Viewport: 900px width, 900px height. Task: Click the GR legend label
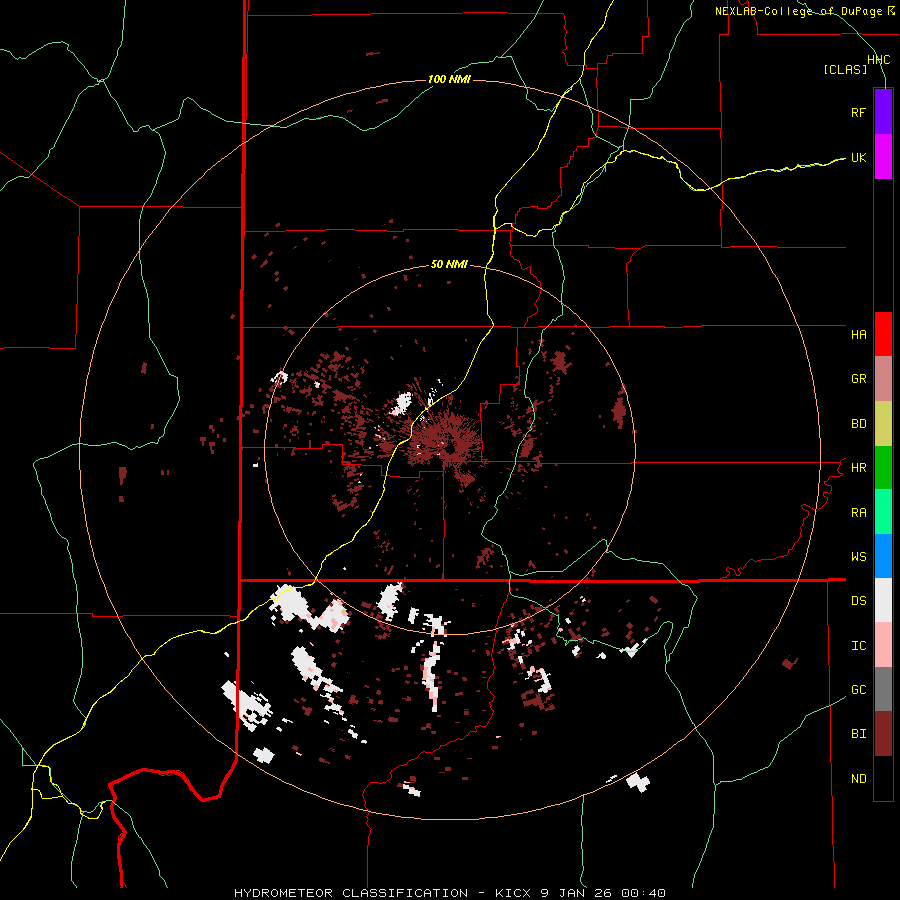click(x=858, y=379)
